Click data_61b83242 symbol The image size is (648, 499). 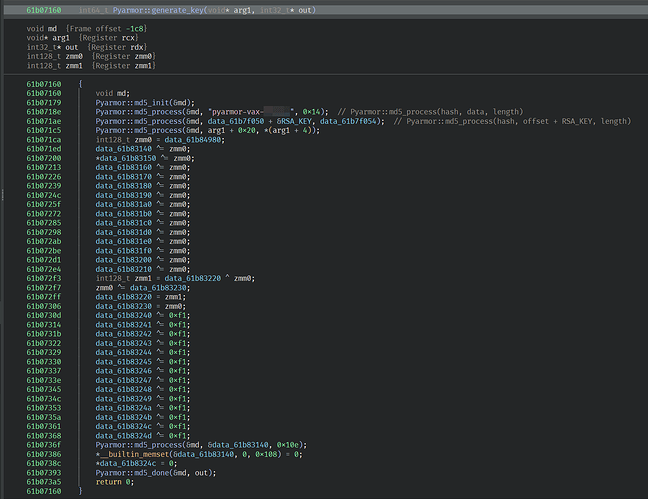click(x=124, y=334)
